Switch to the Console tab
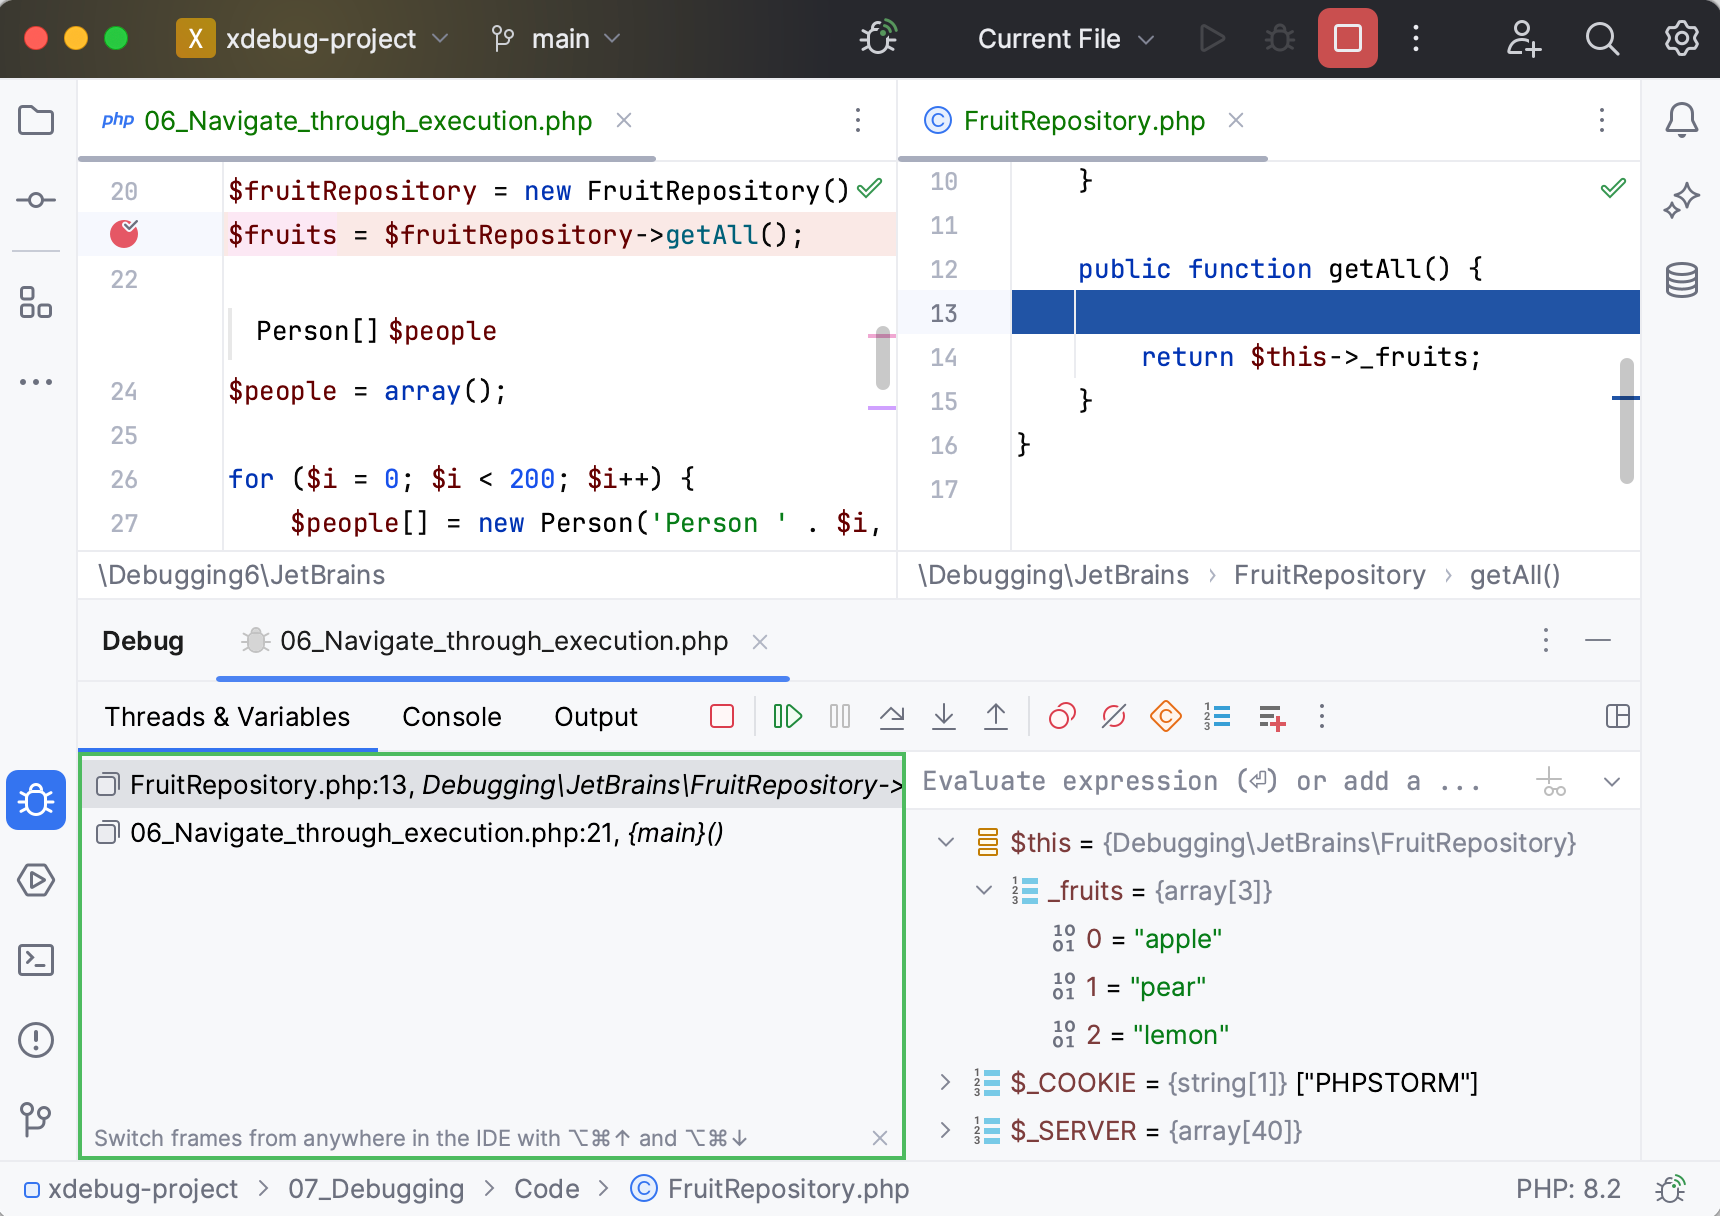 451,717
